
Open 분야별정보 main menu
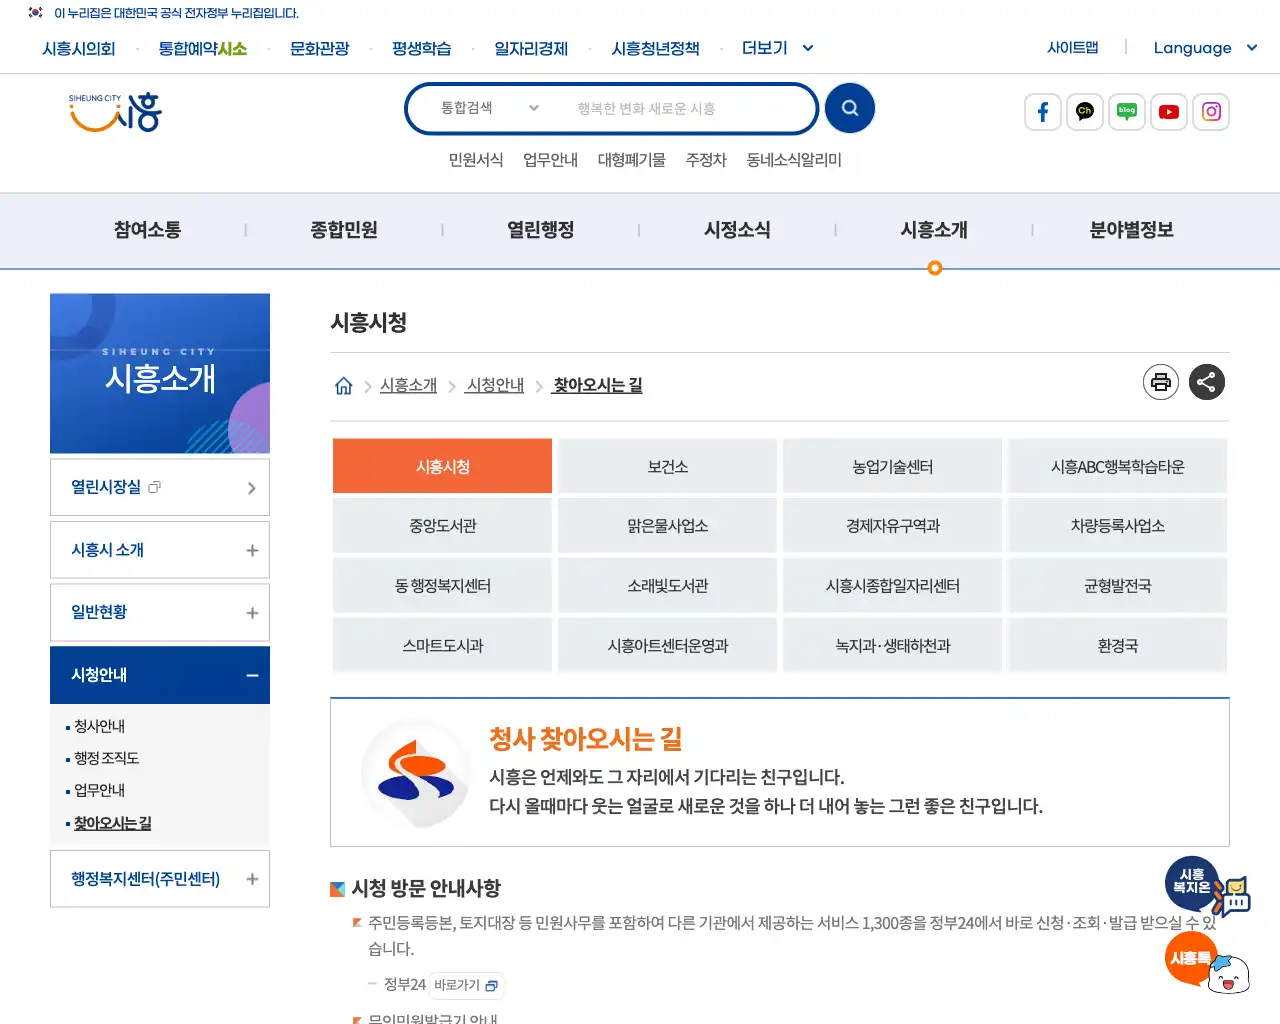(x=1131, y=230)
